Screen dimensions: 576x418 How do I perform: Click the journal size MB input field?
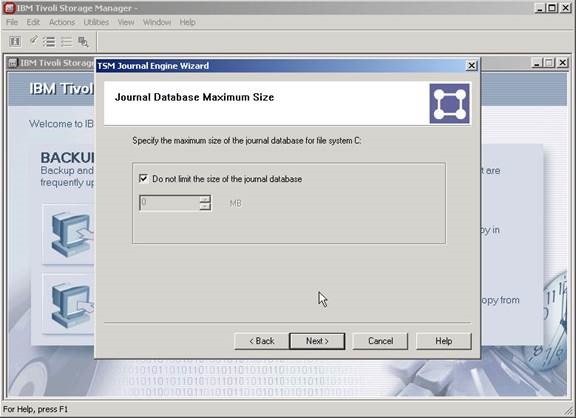(x=170, y=203)
